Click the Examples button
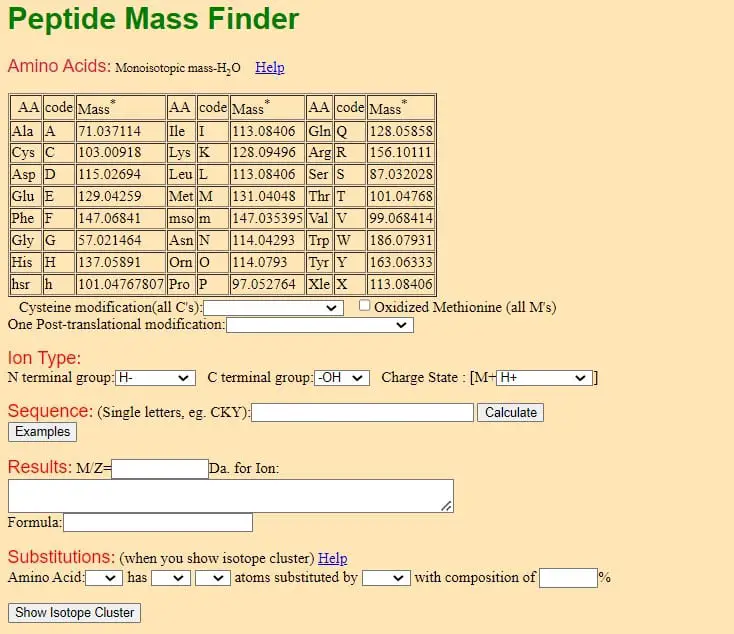The height and width of the screenshot is (634, 734). 43,432
